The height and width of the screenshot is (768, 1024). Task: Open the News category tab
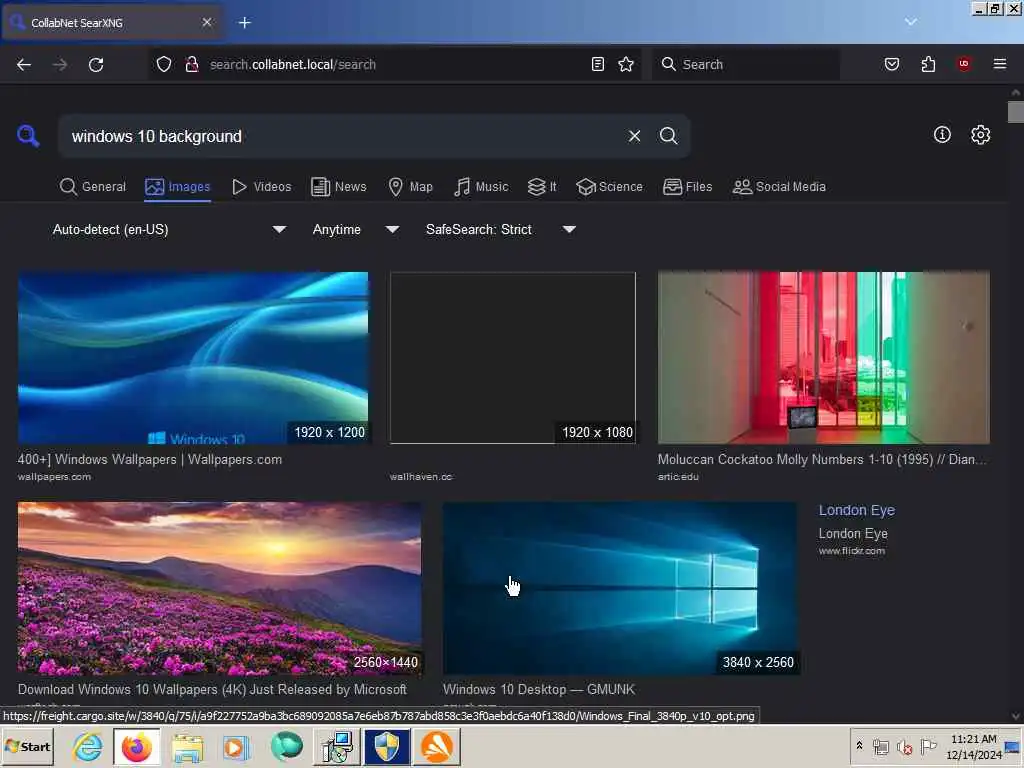pyautogui.click(x=339, y=187)
